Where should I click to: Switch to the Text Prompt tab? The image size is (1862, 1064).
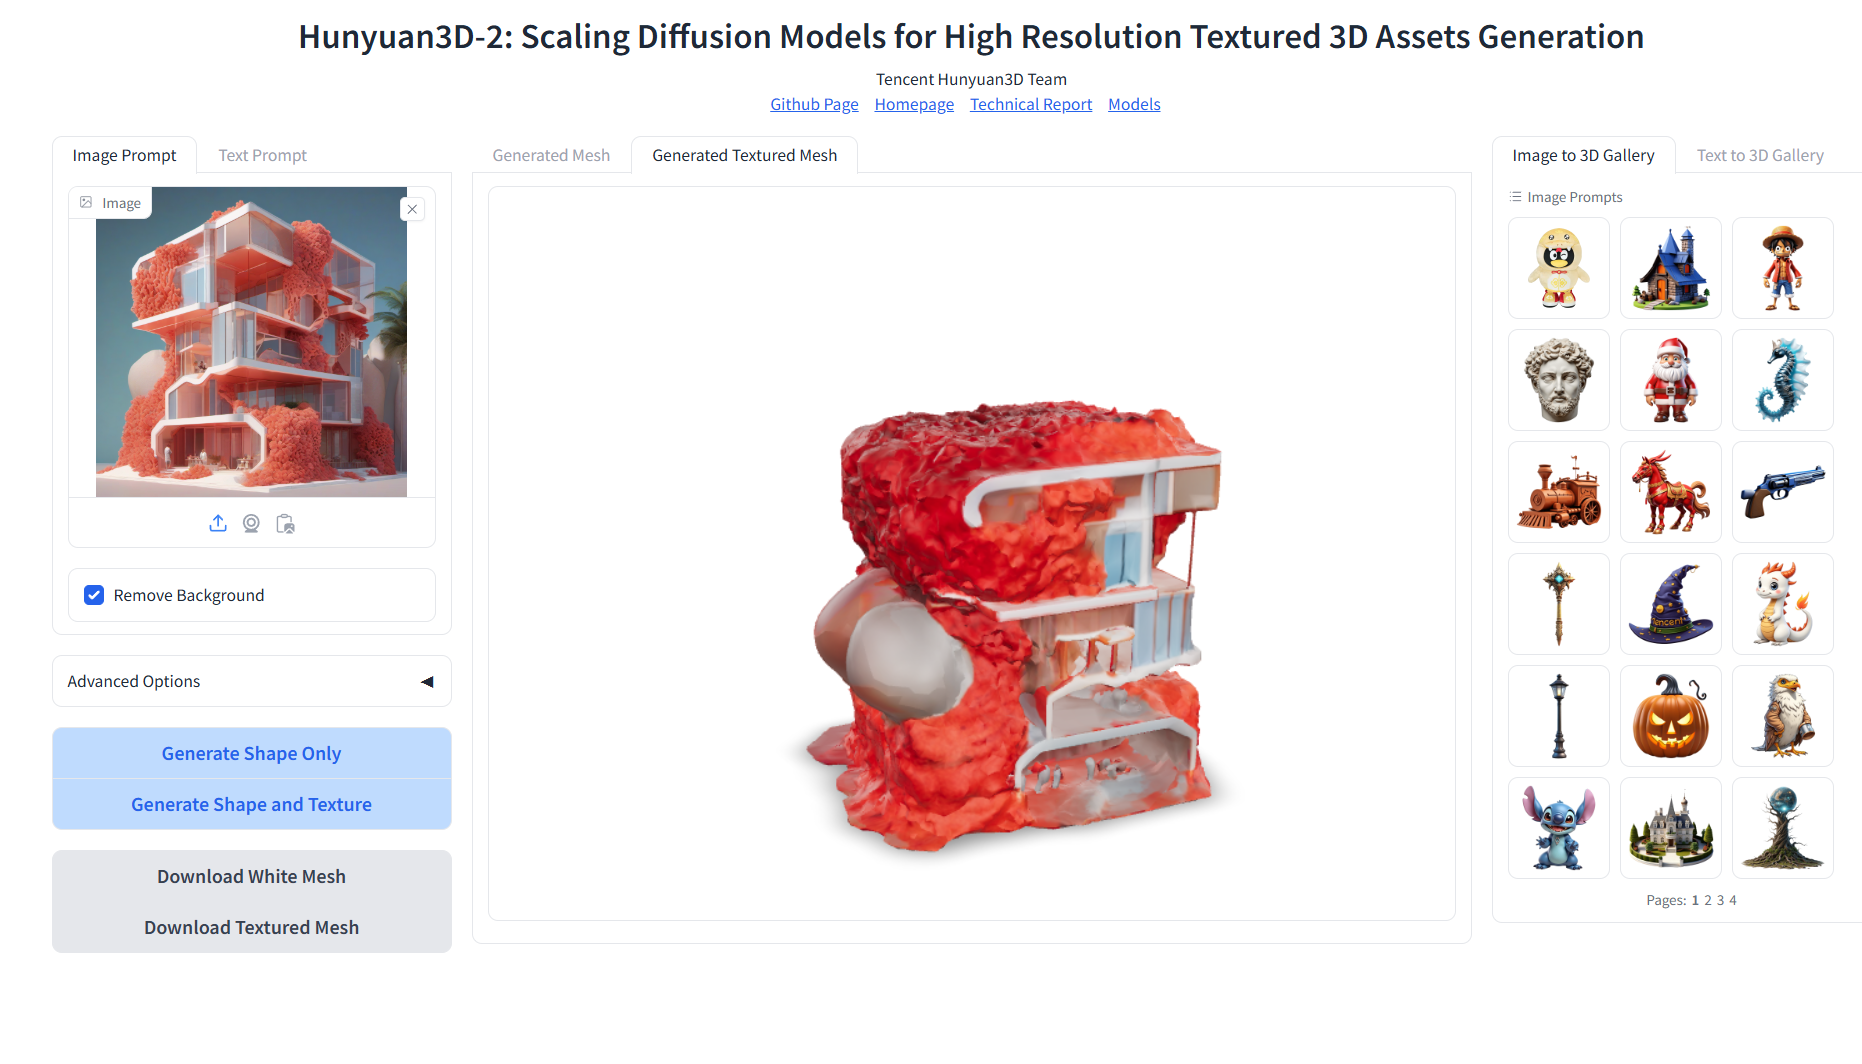point(262,155)
